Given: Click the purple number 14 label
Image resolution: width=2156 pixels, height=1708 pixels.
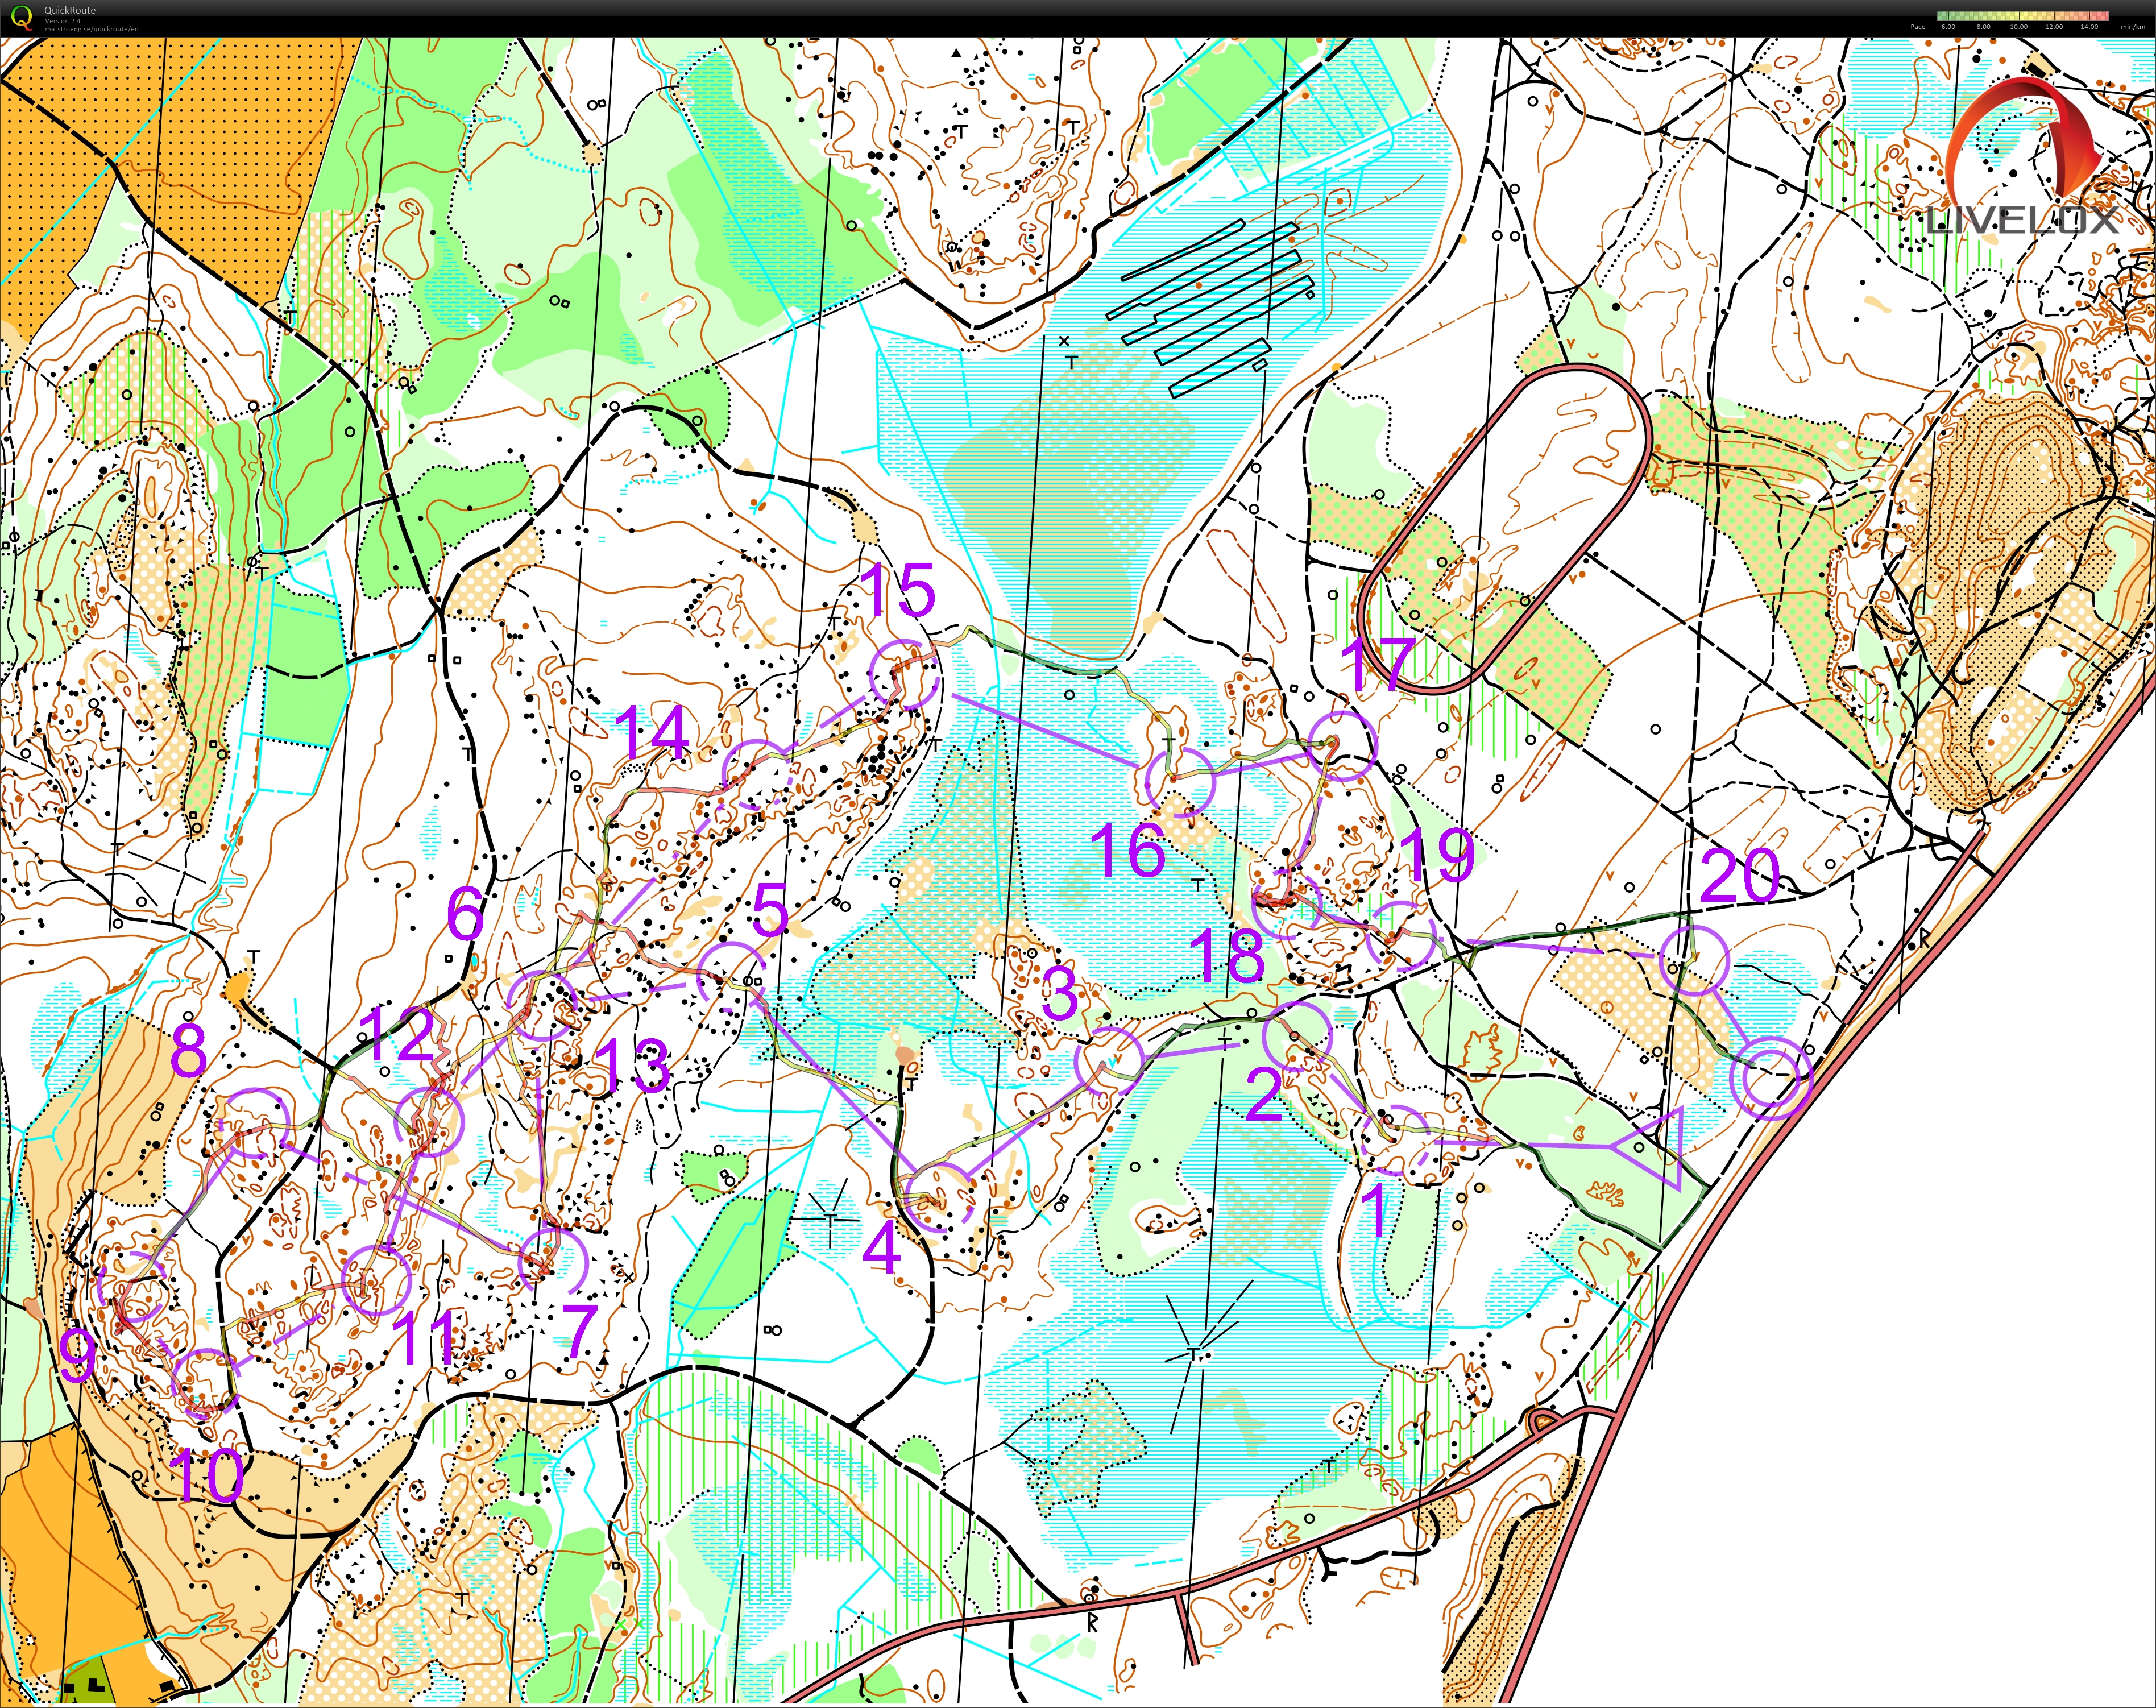Looking at the screenshot, I should 652,733.
